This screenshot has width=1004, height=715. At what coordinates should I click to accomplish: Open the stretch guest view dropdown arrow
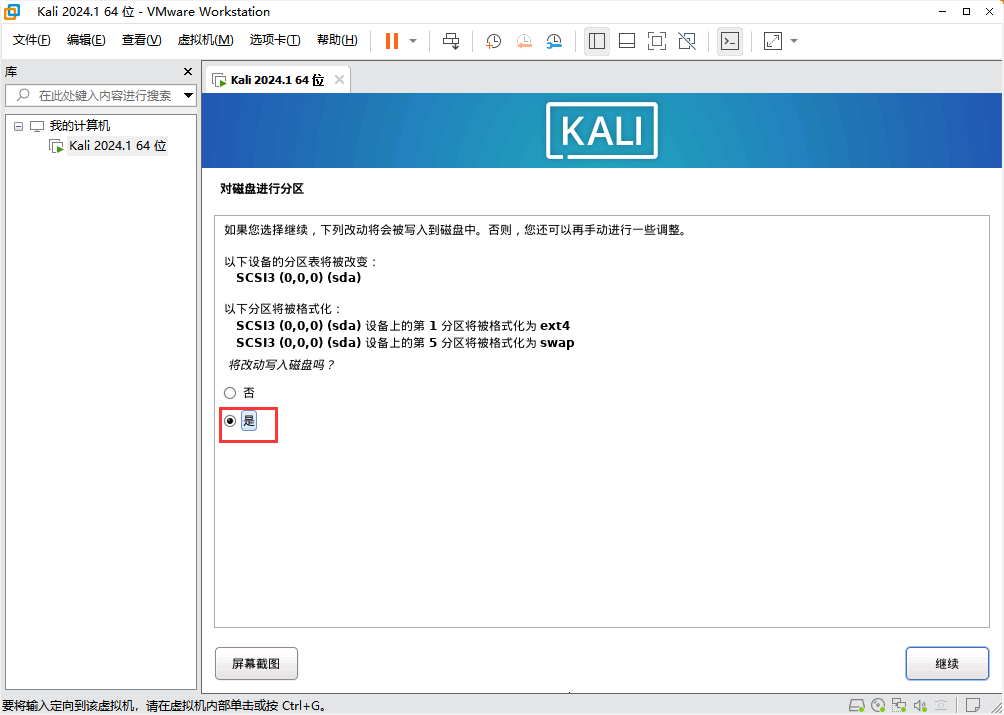(794, 41)
